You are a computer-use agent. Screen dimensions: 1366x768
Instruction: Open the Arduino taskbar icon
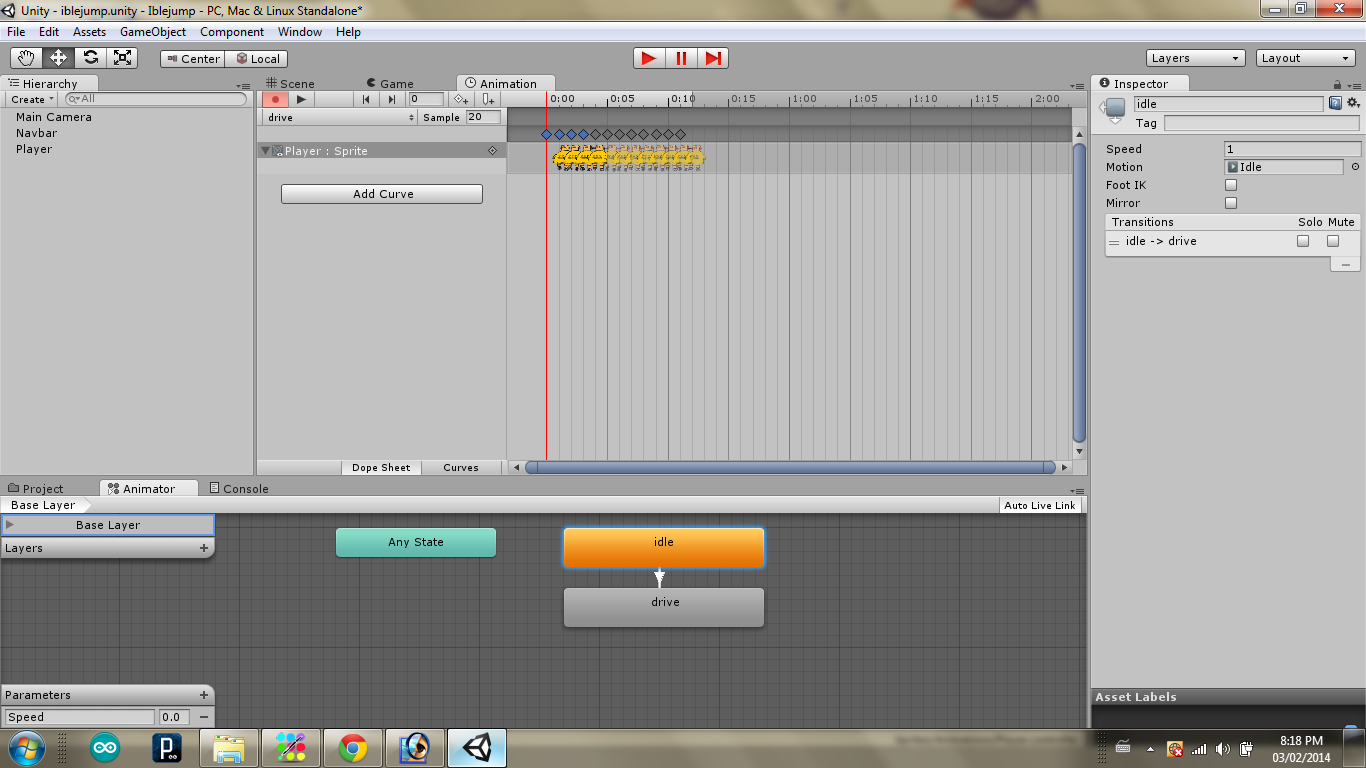point(104,748)
